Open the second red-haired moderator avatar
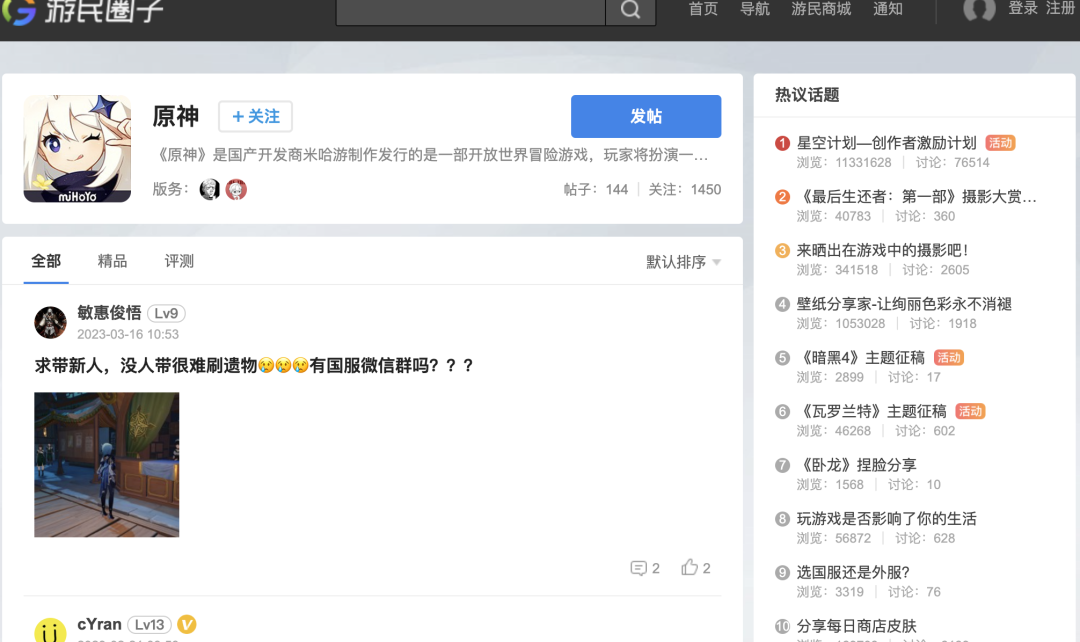 click(x=236, y=189)
